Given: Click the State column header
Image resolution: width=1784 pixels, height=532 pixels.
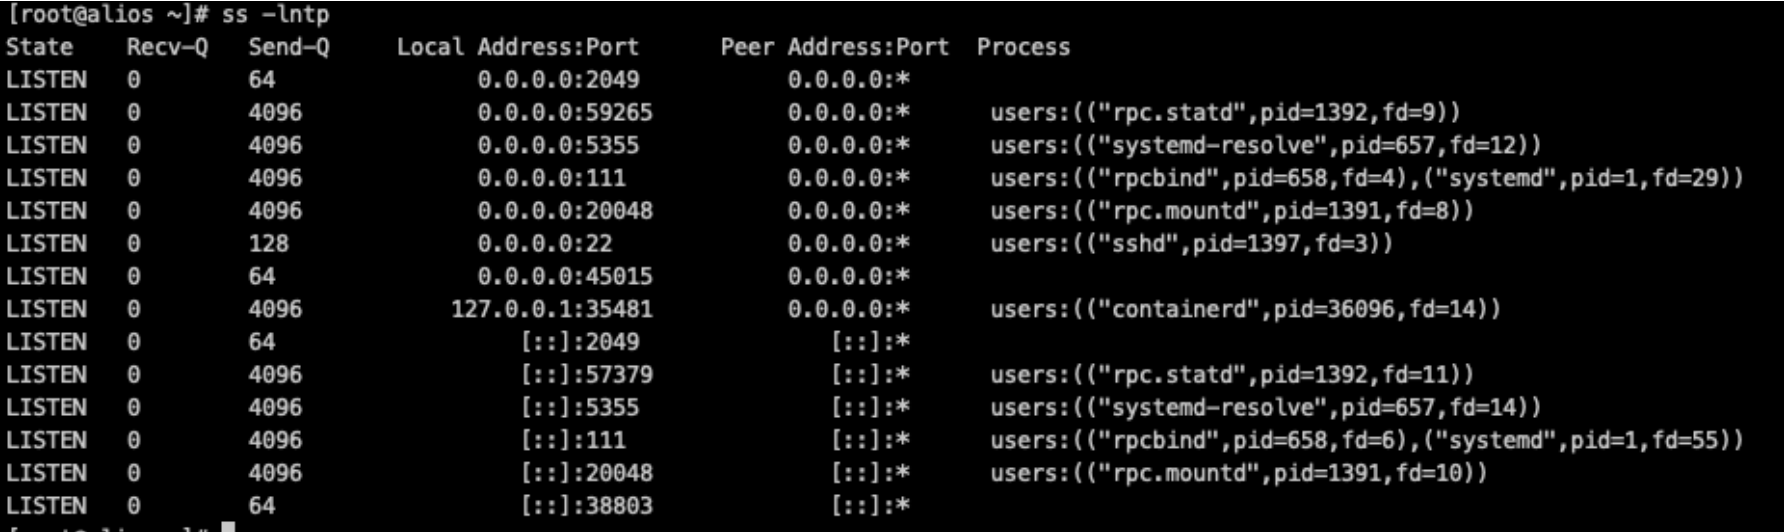Looking at the screenshot, I should (x=40, y=47).
